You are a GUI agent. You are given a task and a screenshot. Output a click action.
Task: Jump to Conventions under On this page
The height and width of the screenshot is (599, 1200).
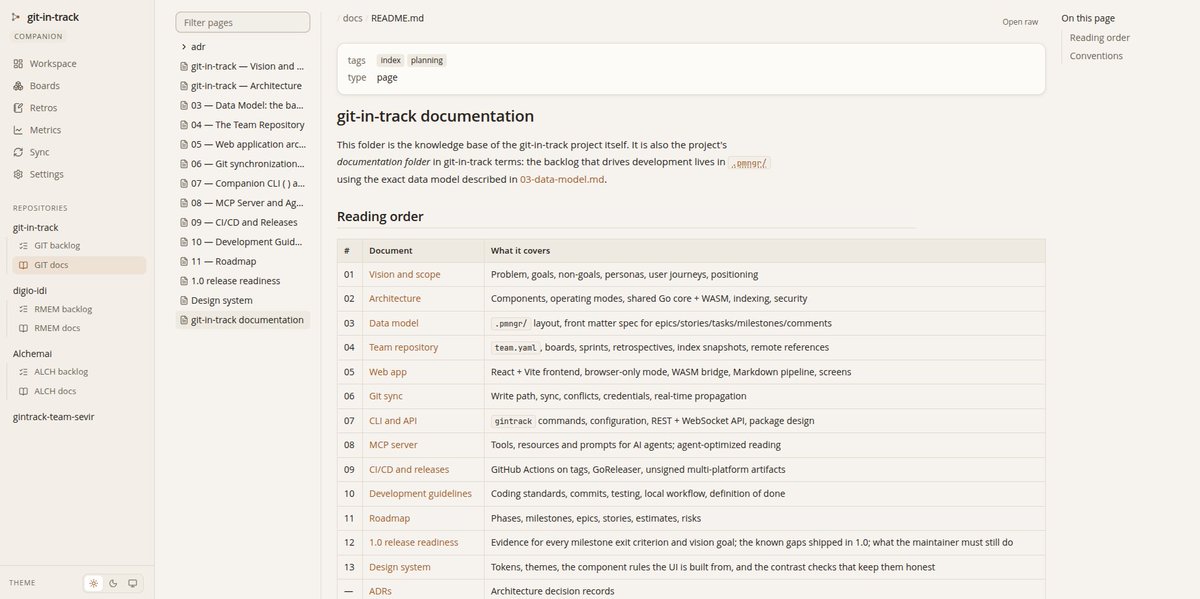click(x=1096, y=56)
